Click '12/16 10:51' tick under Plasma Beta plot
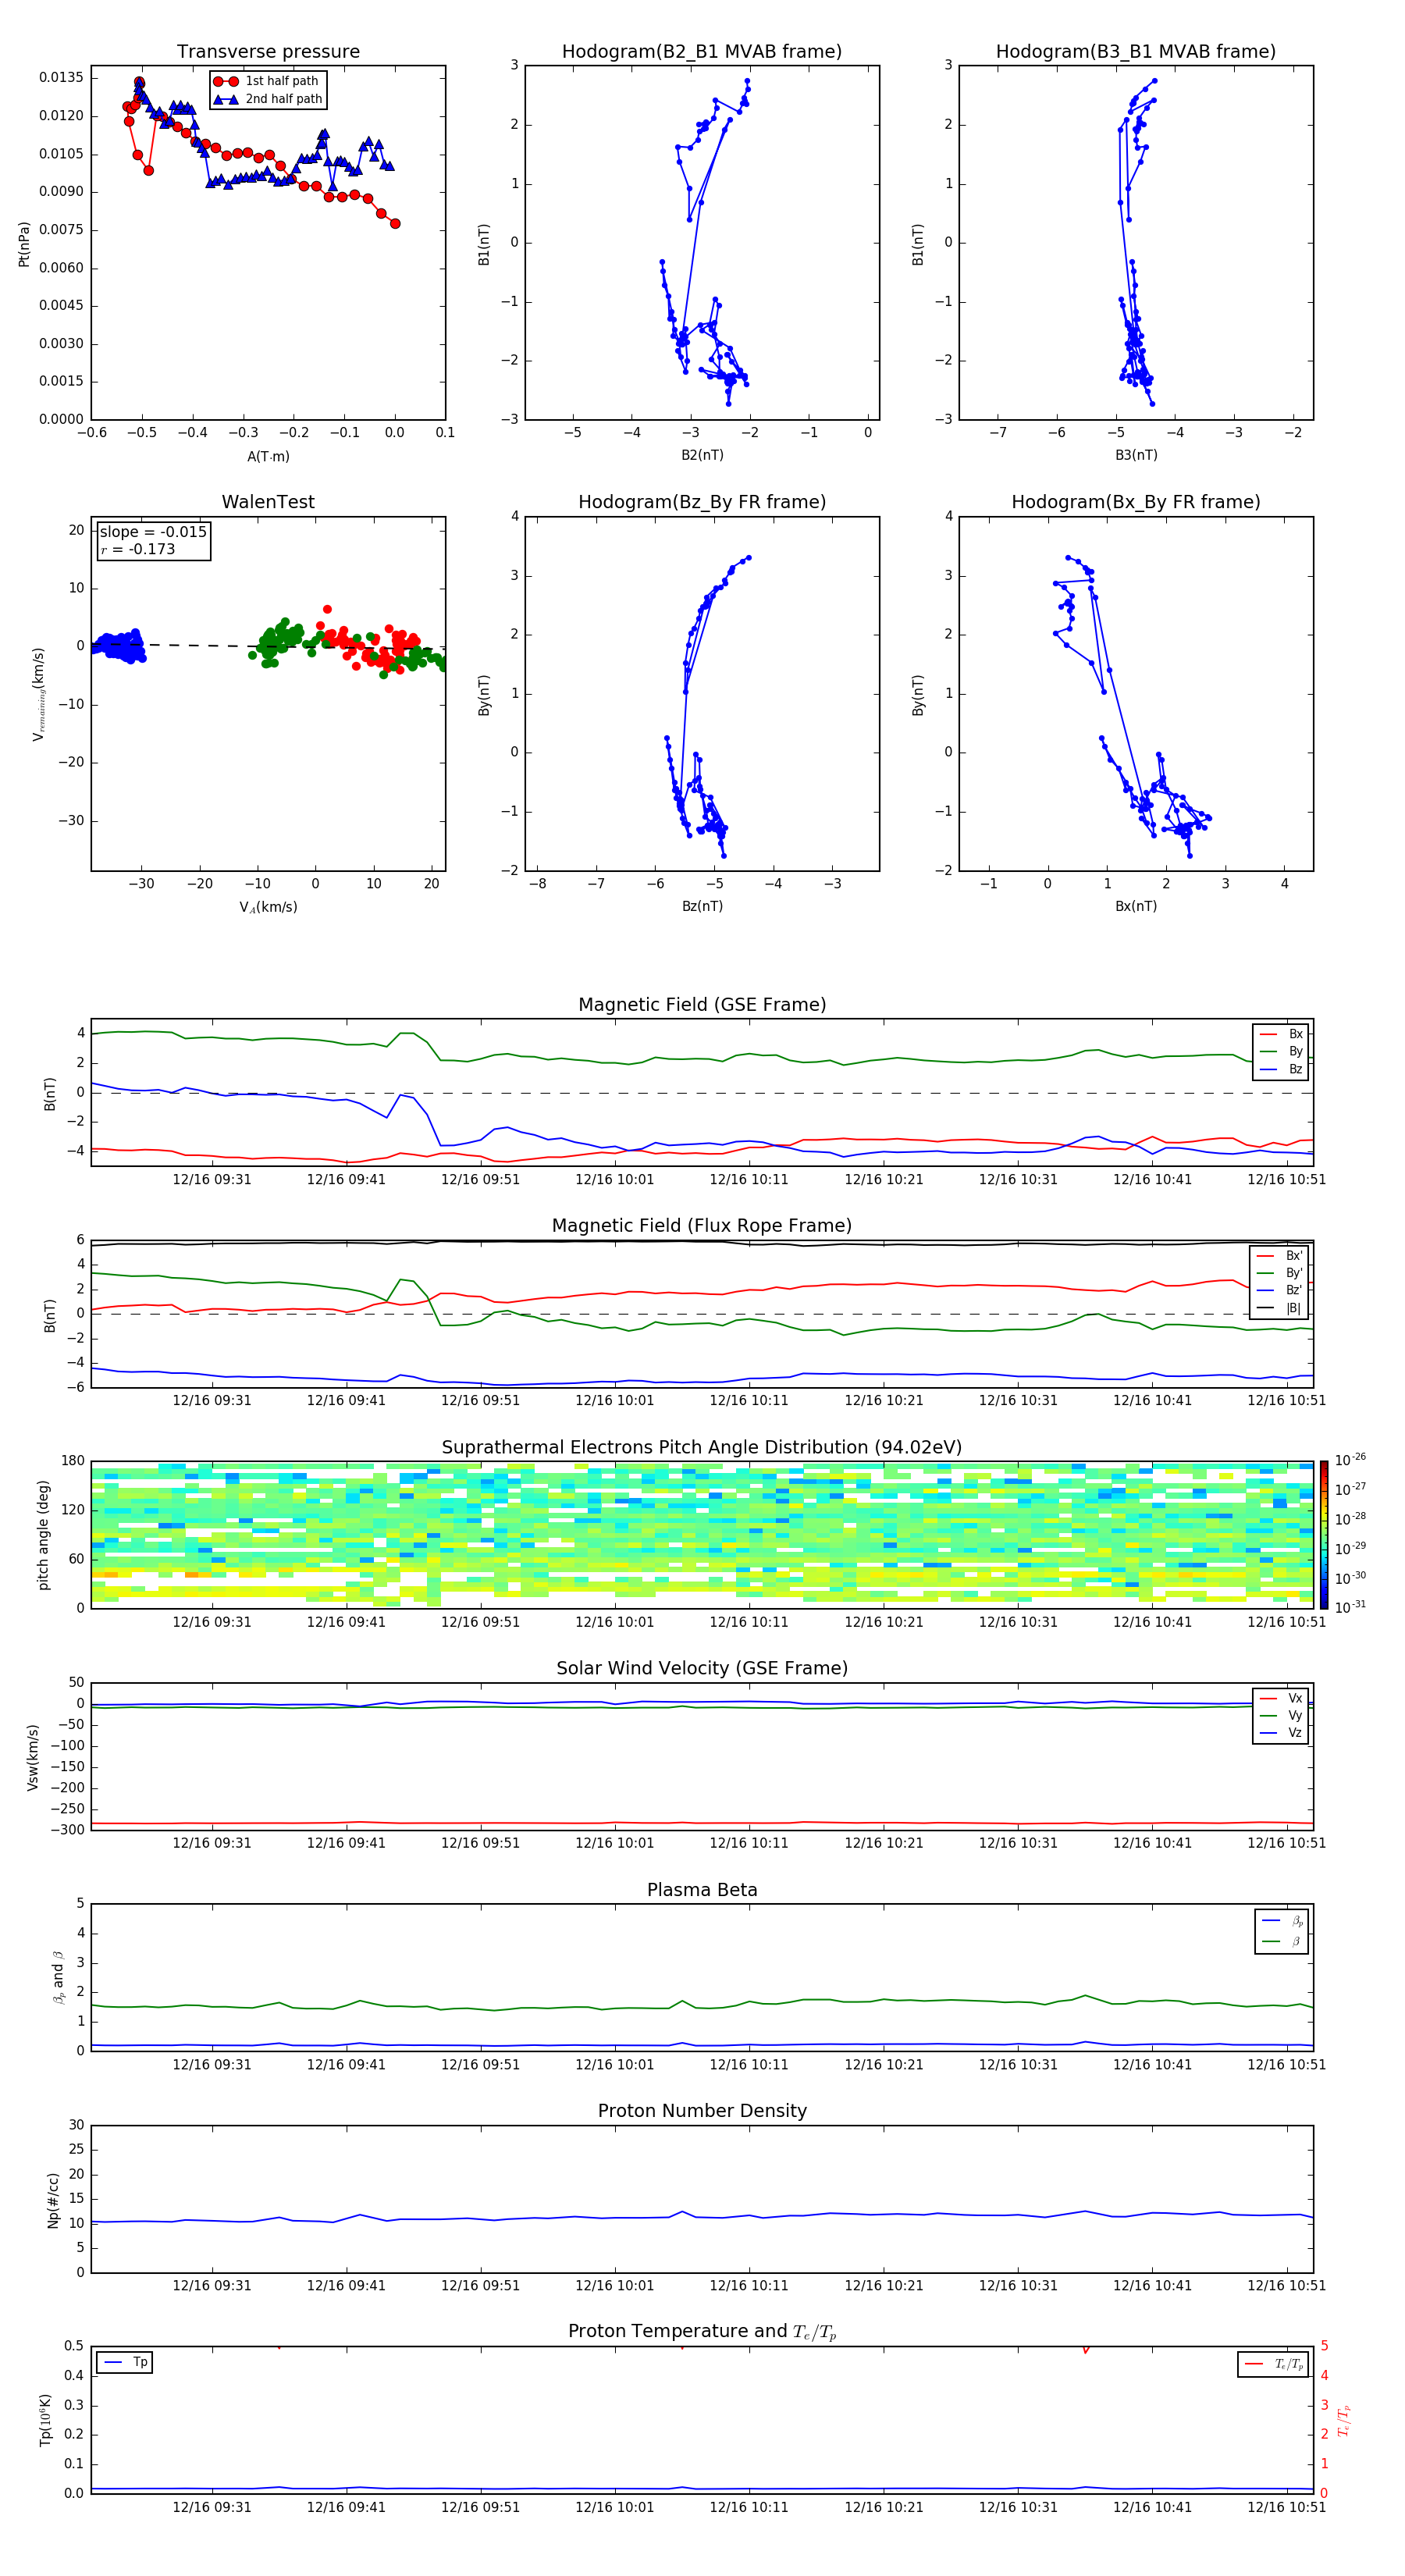This screenshot has height=2576, width=1405. tap(1286, 2065)
